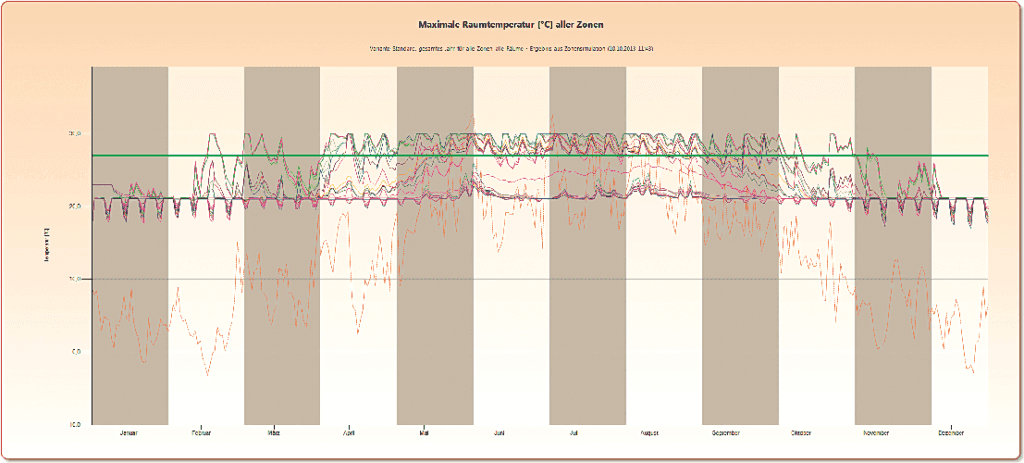Image resolution: width=1024 pixels, height=463 pixels.
Task: Click the 25,0 y-axis tick label
Action: click(x=74, y=133)
